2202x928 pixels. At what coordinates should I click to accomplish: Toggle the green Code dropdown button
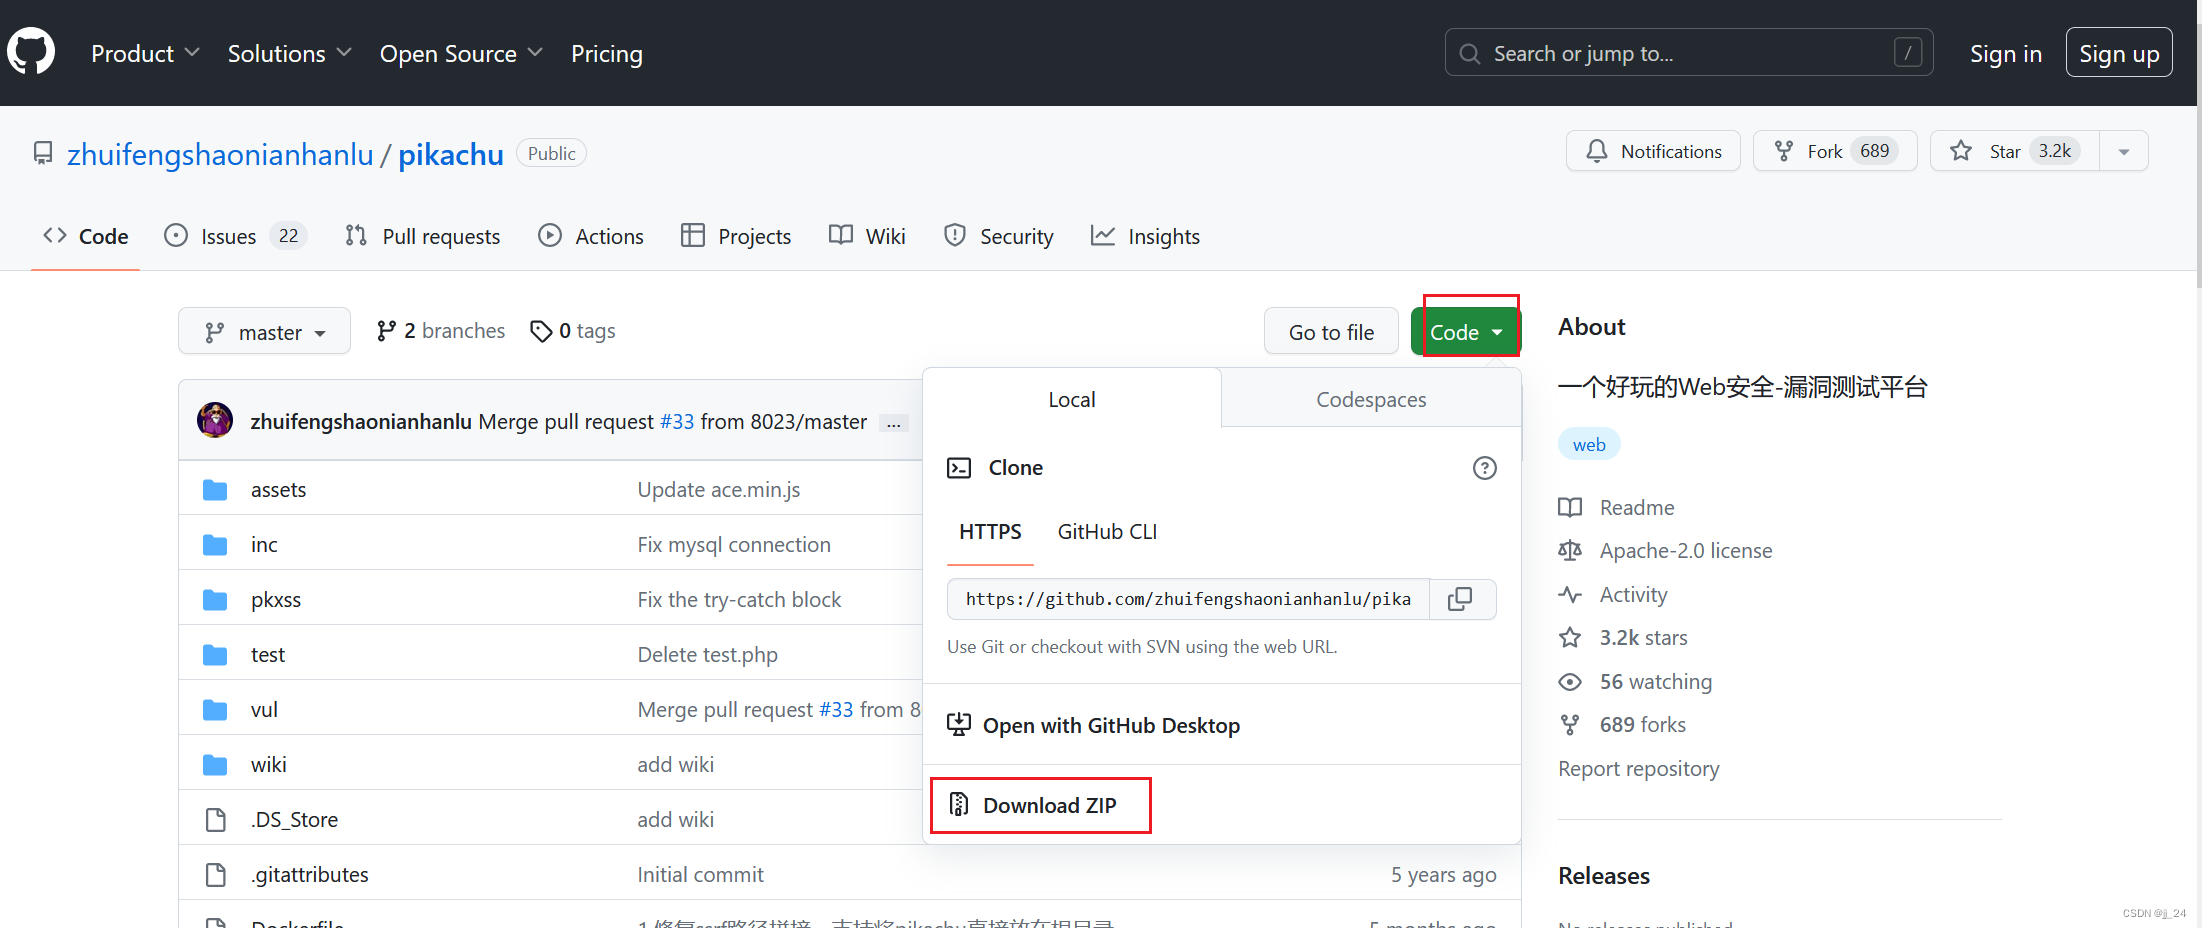[x=1466, y=332]
